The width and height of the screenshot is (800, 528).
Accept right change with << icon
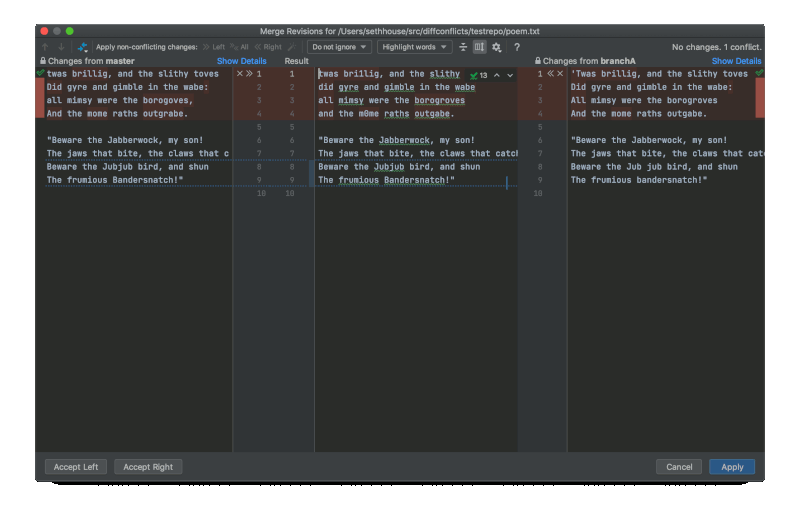551,73
